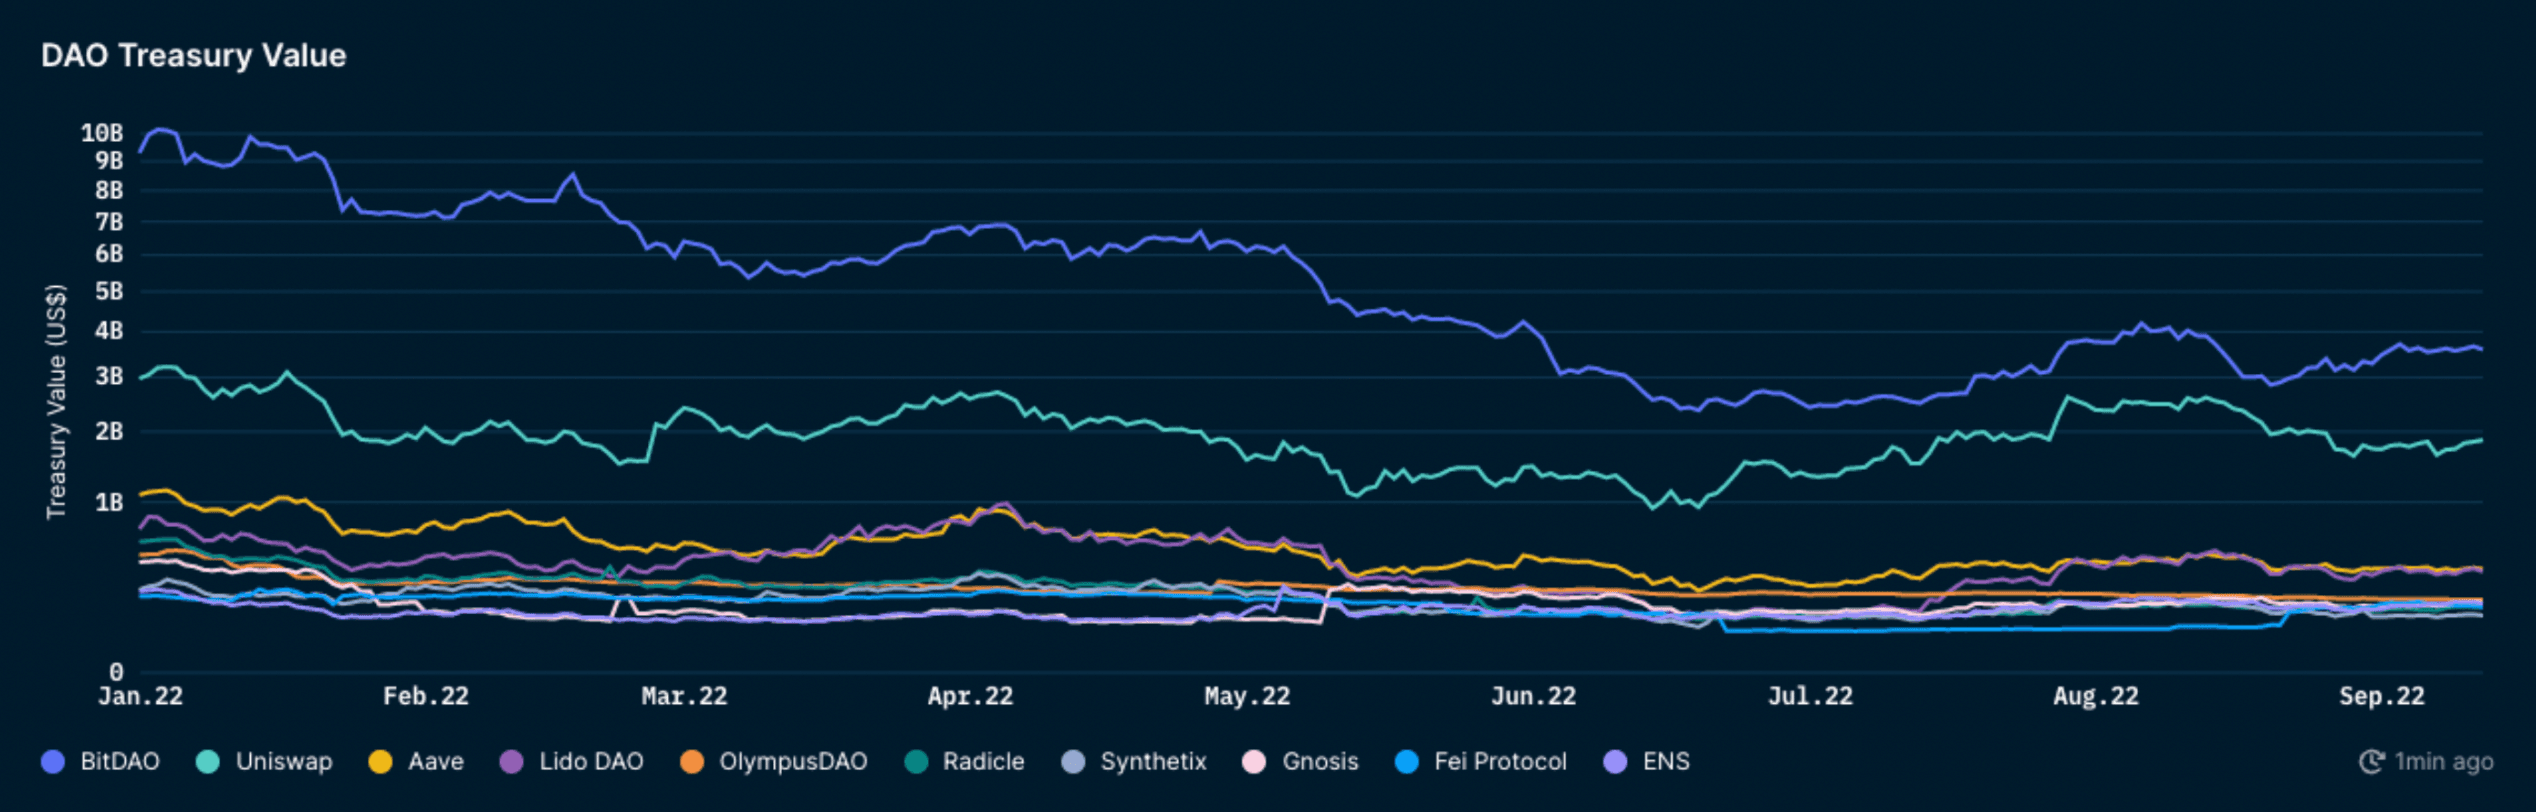Click the 'Treasury Value (US$)' axis label
The width and height of the screenshot is (2536, 812).
point(56,402)
